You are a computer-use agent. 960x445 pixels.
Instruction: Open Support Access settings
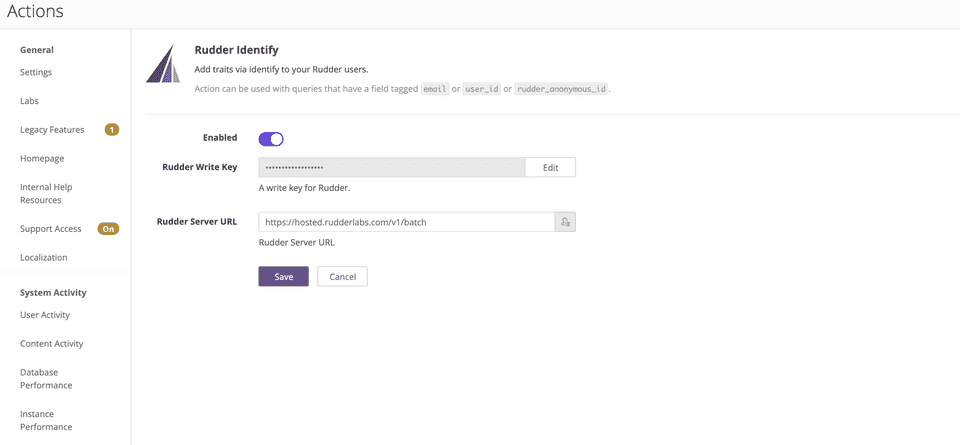click(x=50, y=229)
